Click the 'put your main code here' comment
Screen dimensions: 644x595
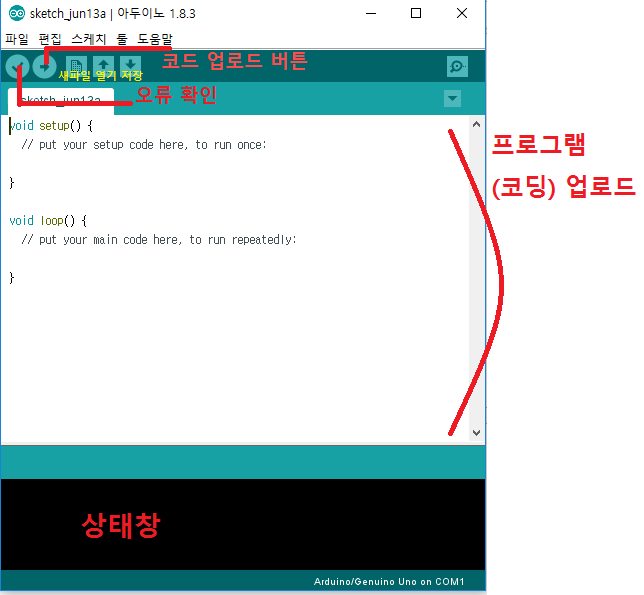tap(159, 240)
